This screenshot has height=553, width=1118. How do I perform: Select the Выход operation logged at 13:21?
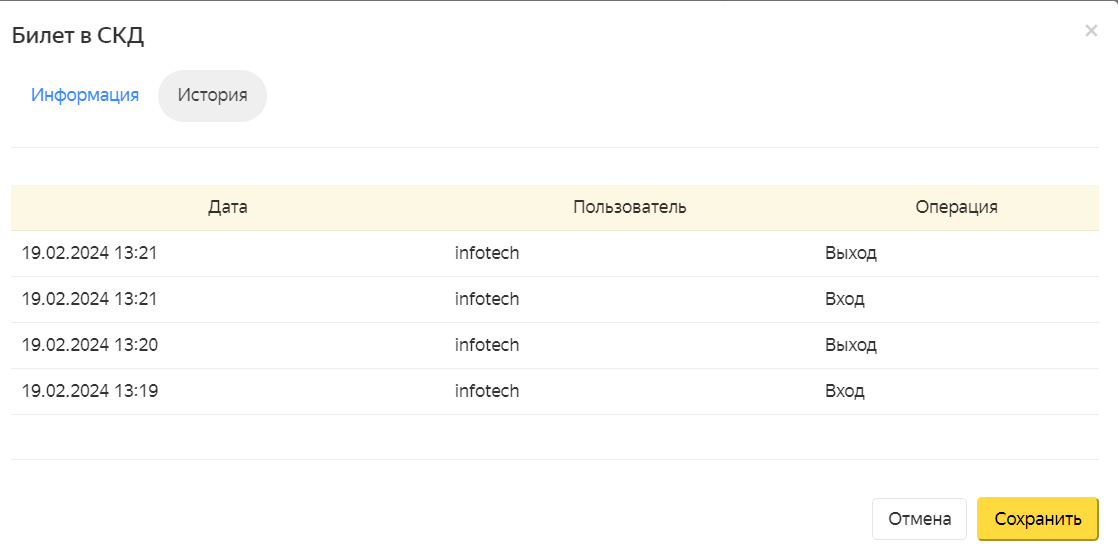(x=851, y=254)
